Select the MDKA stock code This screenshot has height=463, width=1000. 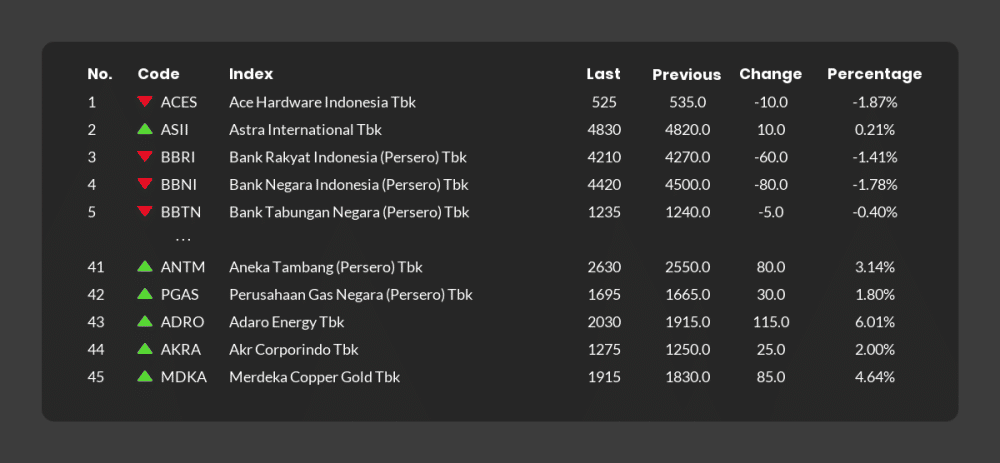(184, 377)
